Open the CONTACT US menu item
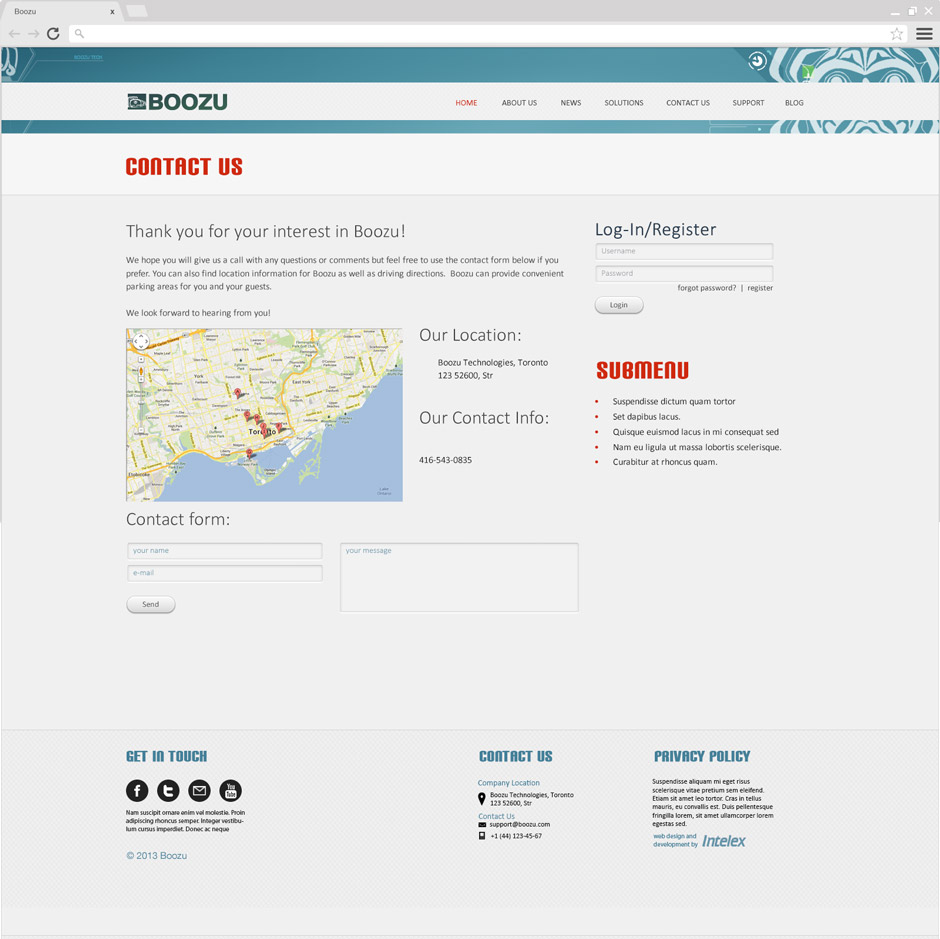 tap(688, 103)
